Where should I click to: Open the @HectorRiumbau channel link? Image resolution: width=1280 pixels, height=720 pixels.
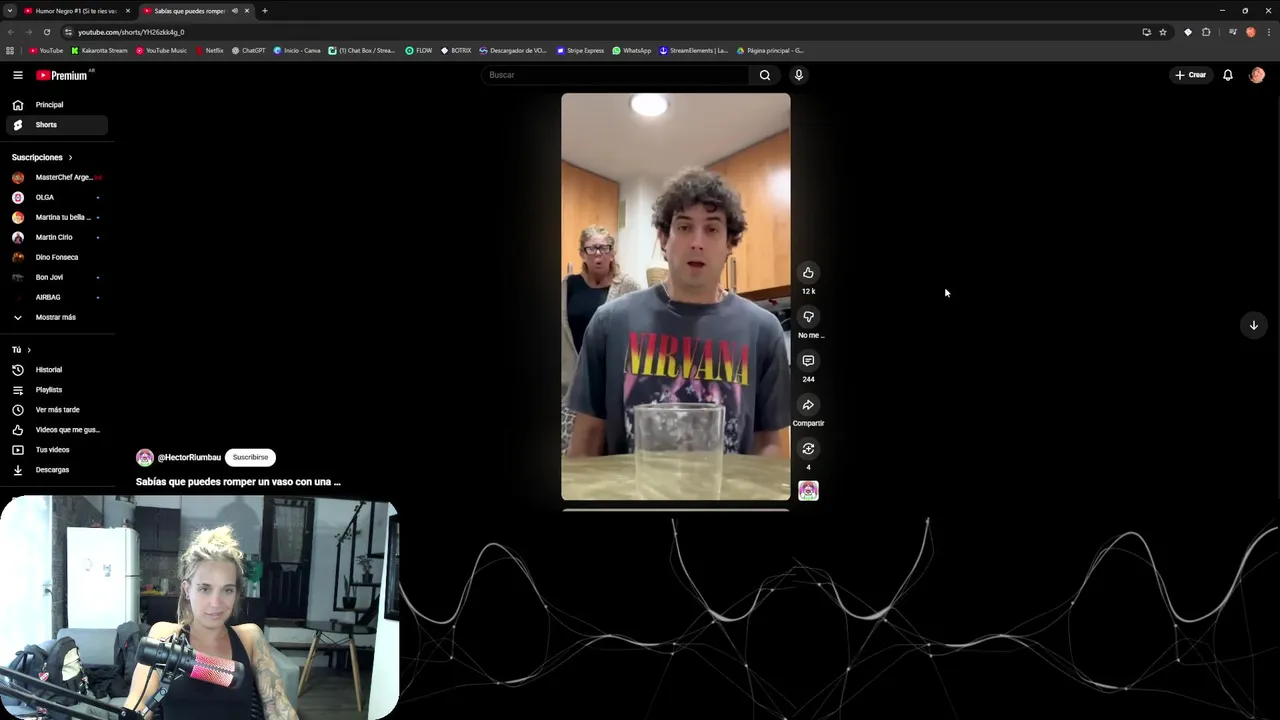189,457
